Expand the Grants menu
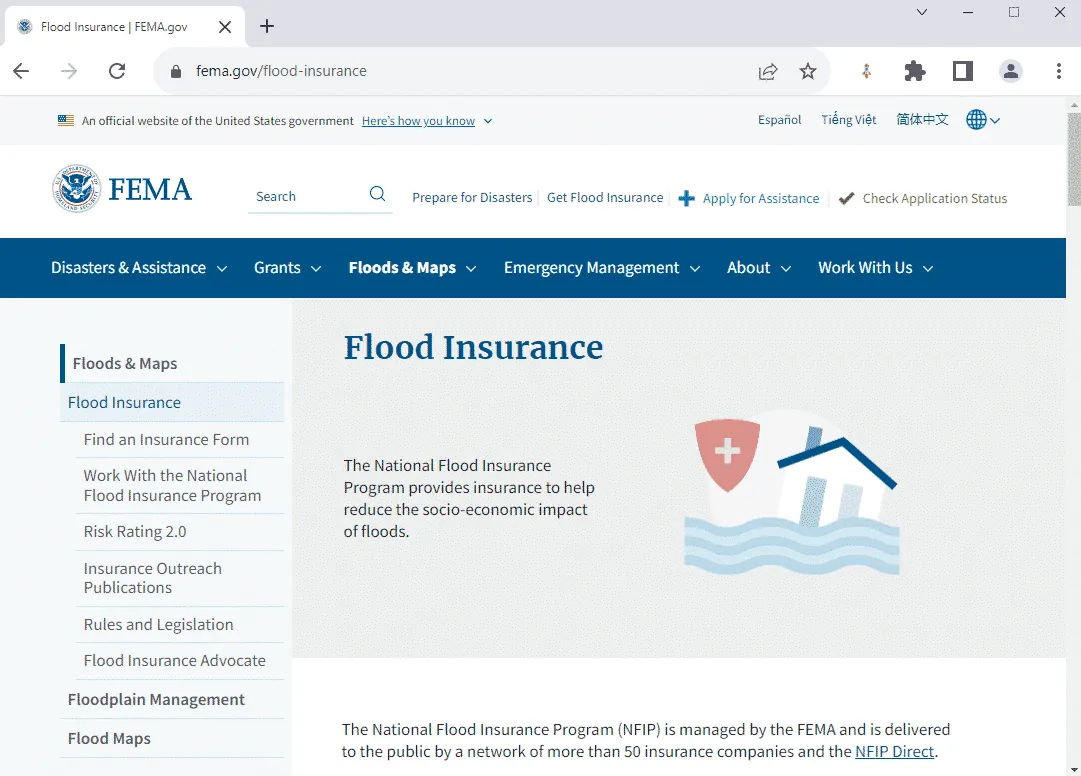Viewport: 1081px width, 776px height. (x=287, y=268)
